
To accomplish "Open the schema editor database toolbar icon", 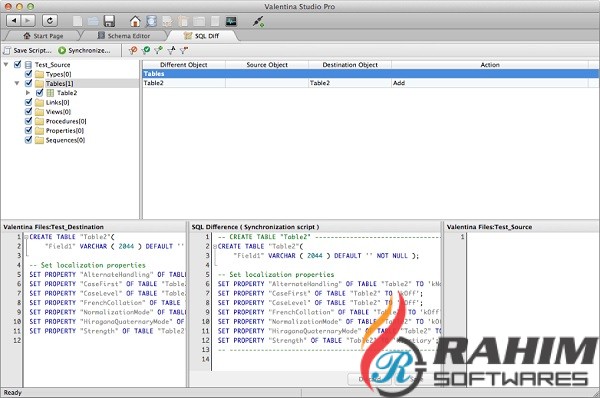I will [151, 21].
